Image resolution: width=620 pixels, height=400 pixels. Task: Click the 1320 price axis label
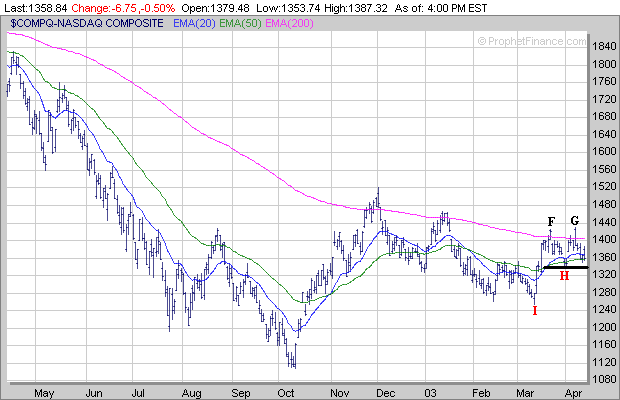604,274
